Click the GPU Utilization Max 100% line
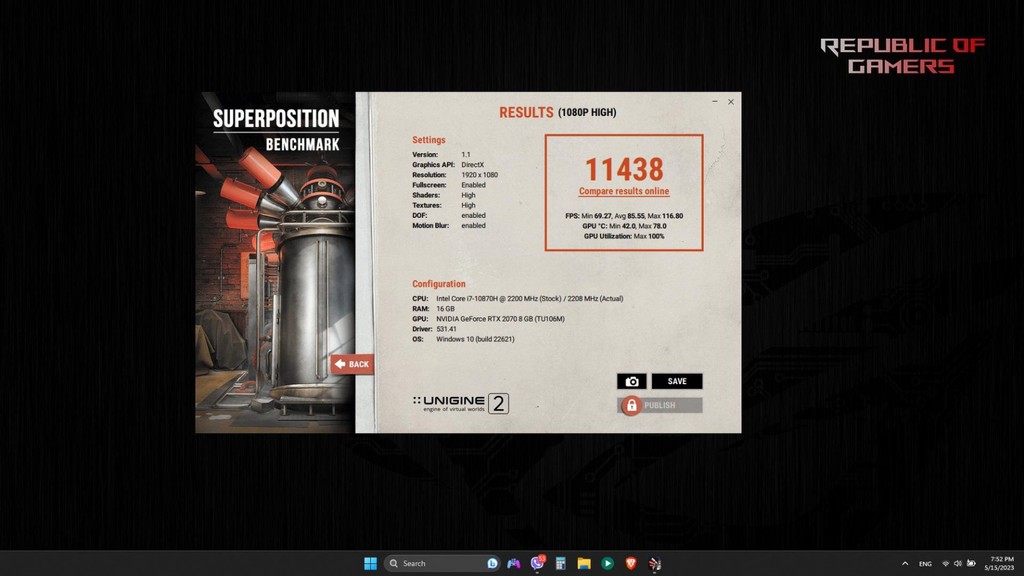The height and width of the screenshot is (576, 1024). tap(624, 236)
